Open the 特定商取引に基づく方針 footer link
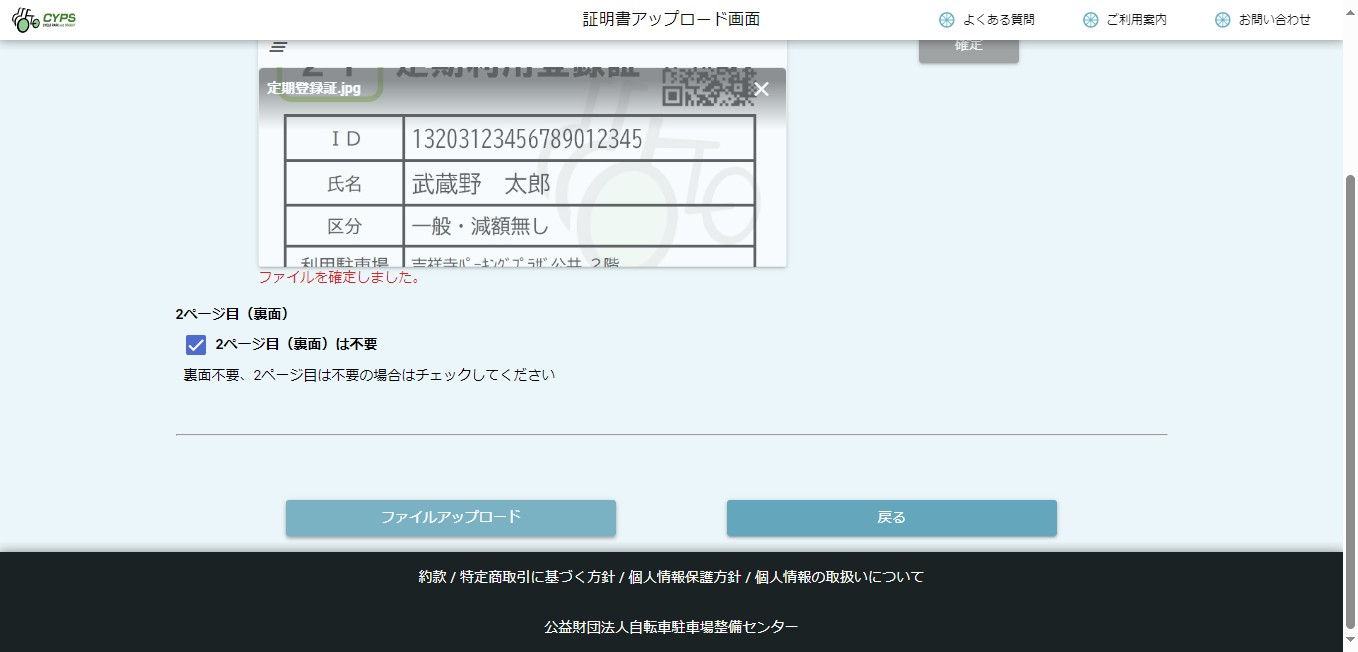This screenshot has width=1358, height=652. (537, 577)
